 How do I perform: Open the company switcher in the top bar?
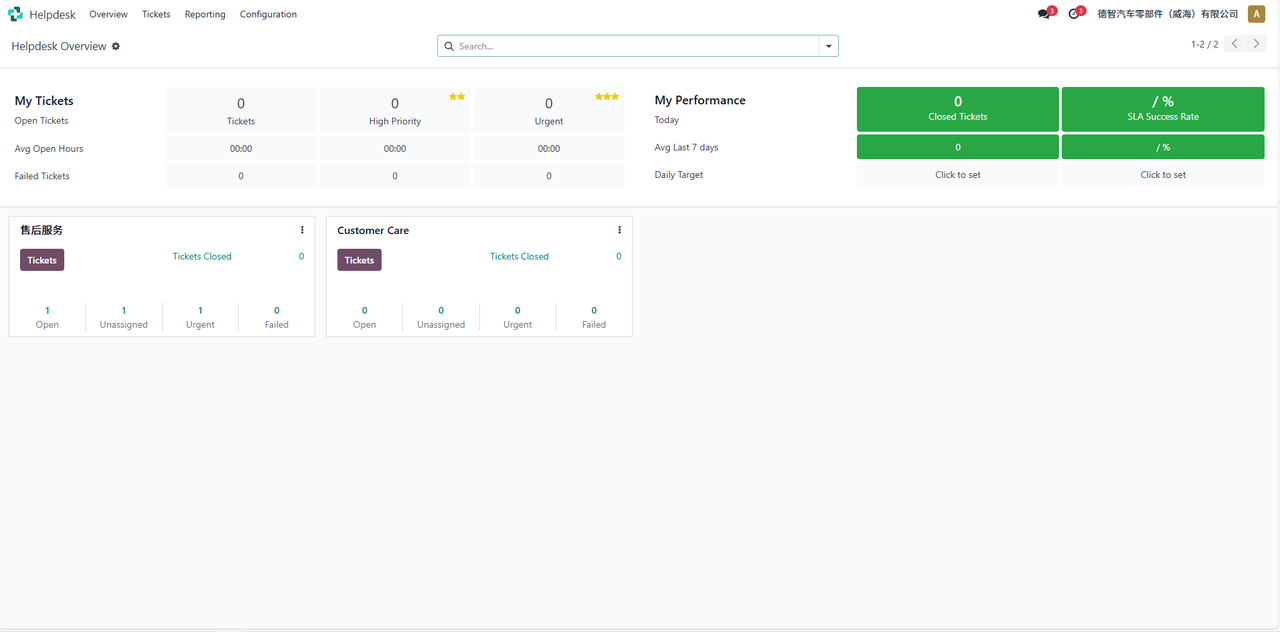1167,14
